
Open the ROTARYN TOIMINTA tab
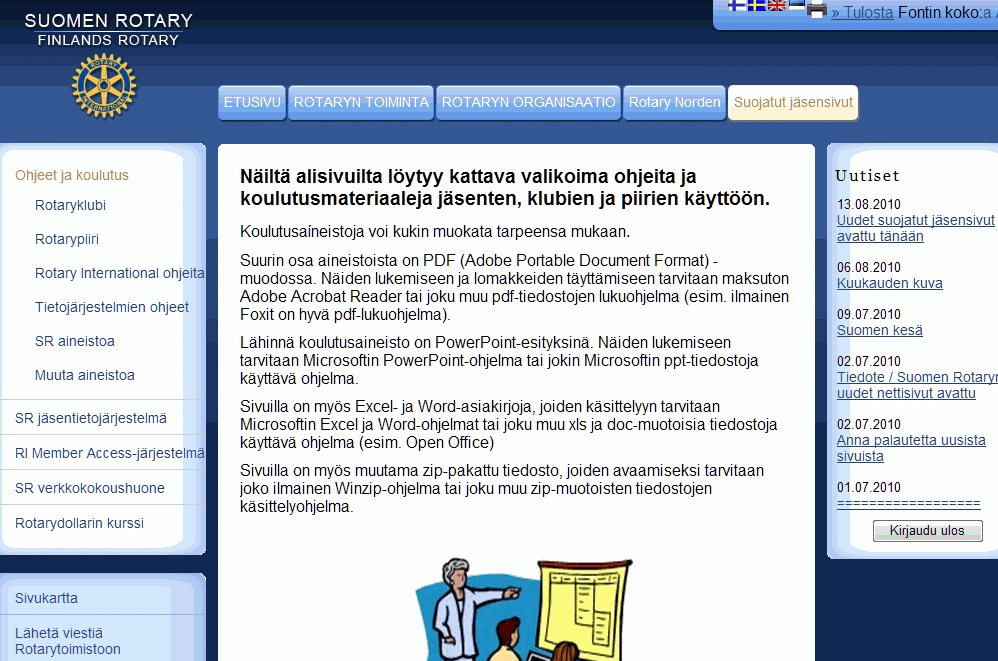coord(361,102)
